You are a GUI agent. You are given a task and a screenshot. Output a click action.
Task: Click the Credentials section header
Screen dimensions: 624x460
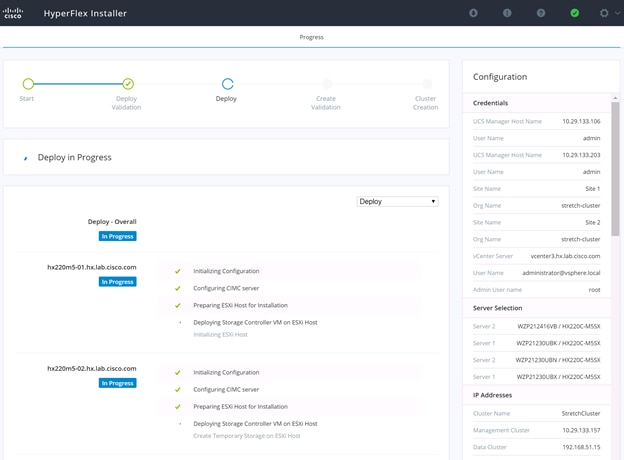(x=490, y=103)
